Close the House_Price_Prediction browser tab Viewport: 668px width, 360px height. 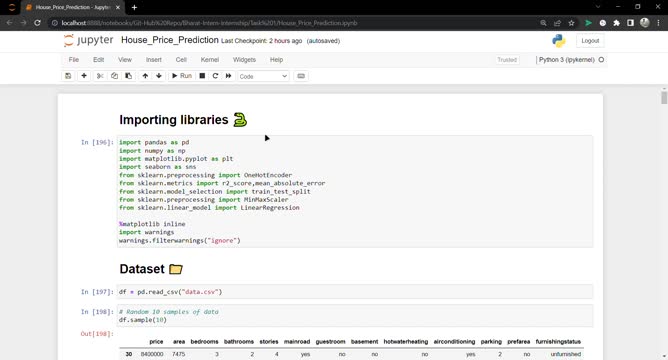click(118, 7)
